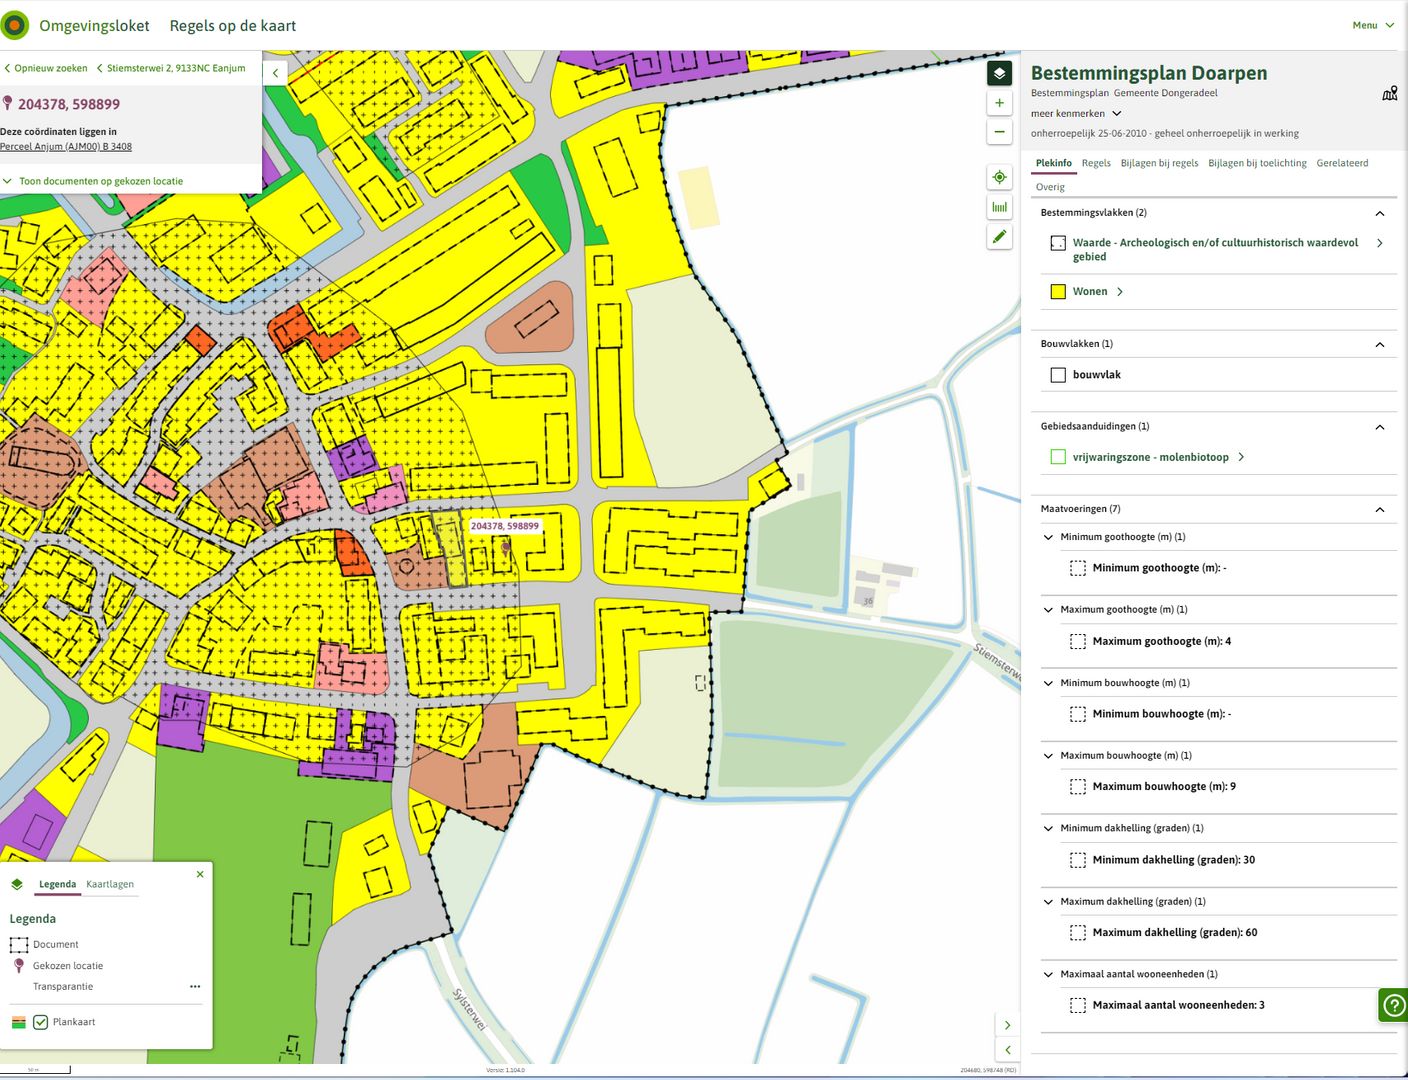Open Perceel Anjum B 3408 link
The height and width of the screenshot is (1080, 1408).
coord(66,147)
